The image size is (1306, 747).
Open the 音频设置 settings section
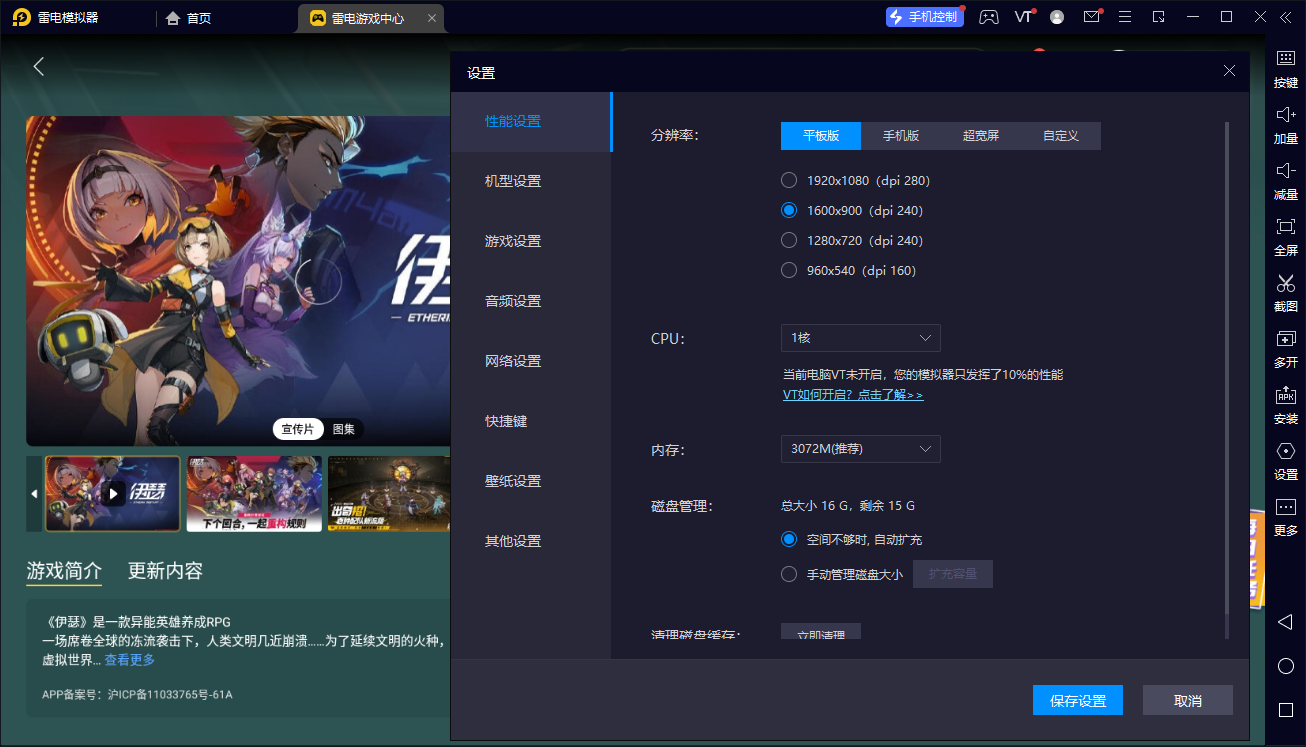[512, 300]
